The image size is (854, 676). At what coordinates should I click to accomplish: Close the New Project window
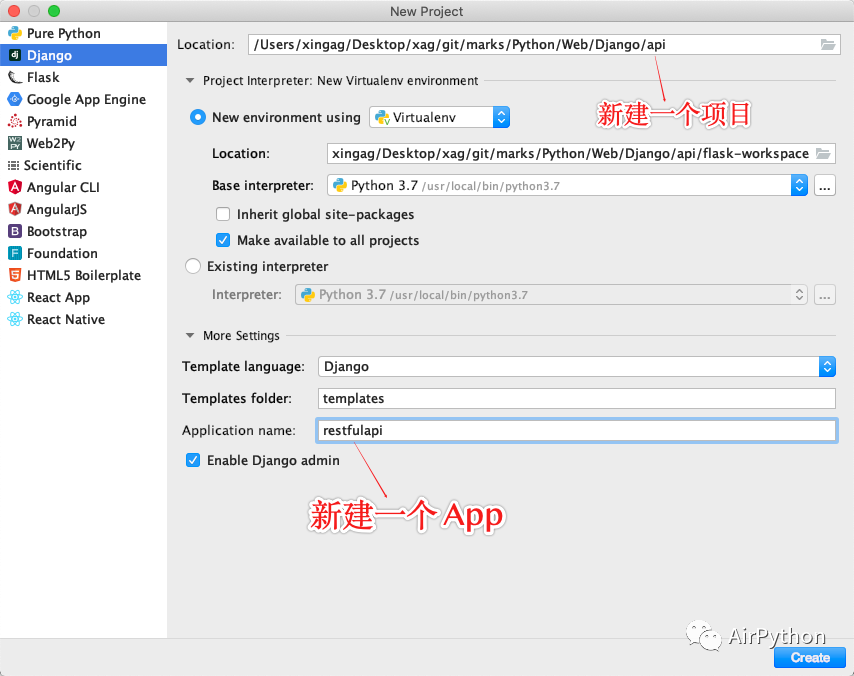coord(14,10)
